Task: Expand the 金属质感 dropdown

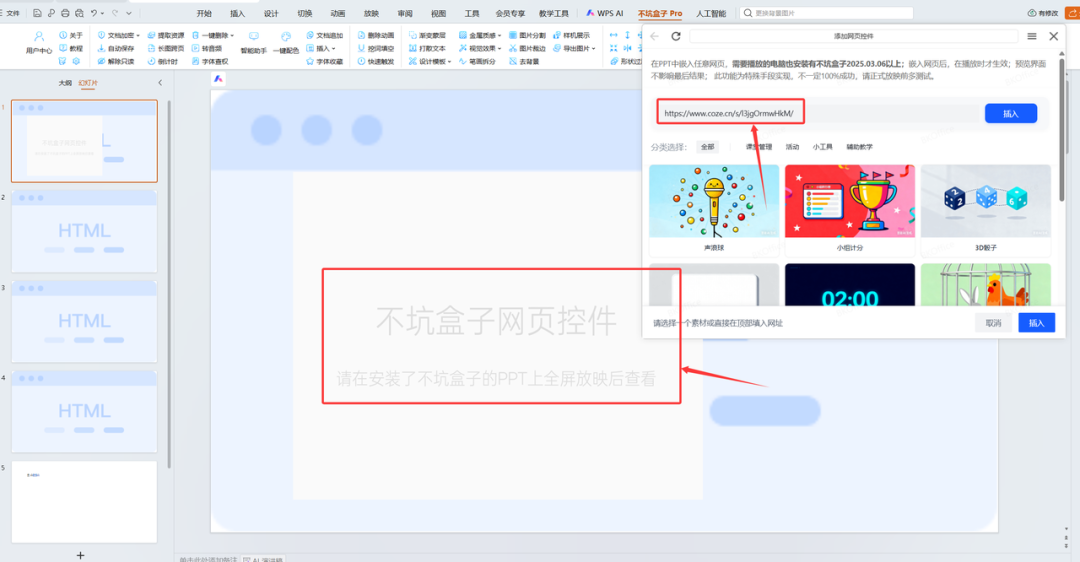Action: 499,35
